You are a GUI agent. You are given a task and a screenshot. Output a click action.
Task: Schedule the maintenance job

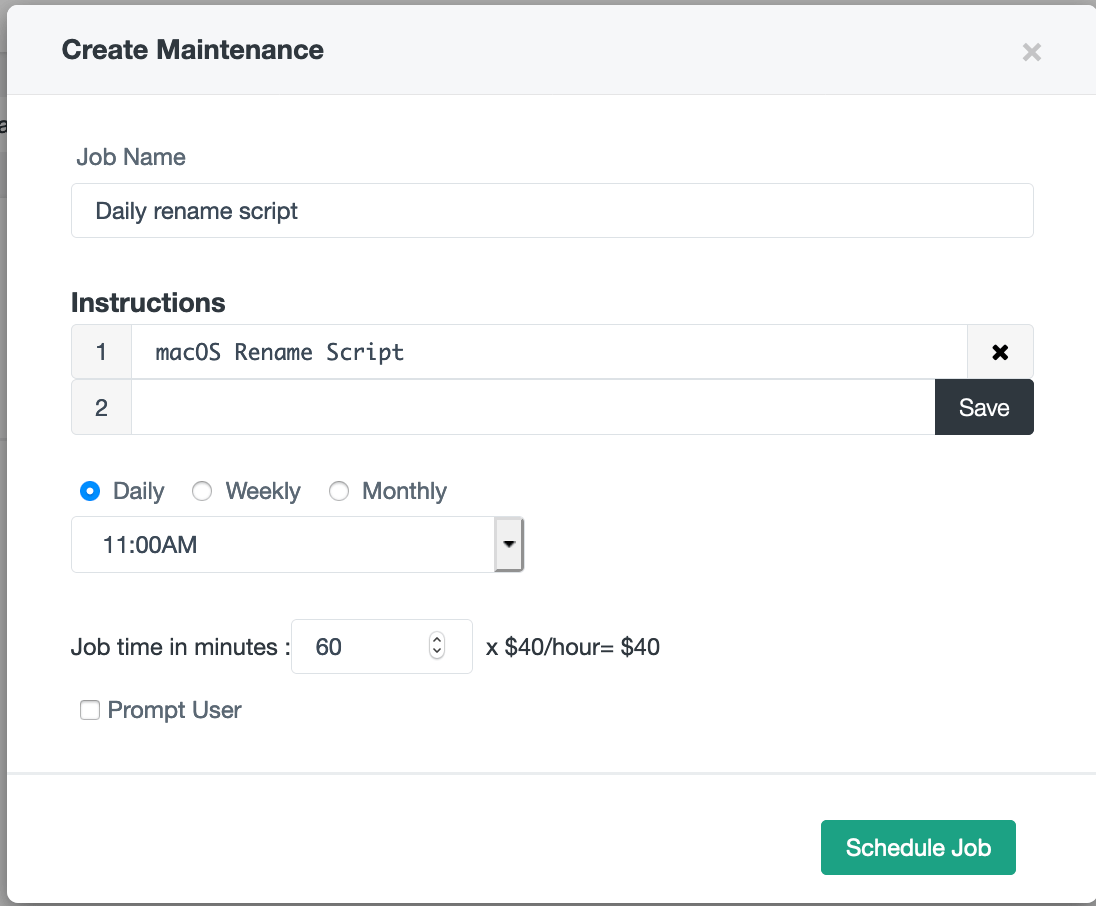[x=917, y=847]
